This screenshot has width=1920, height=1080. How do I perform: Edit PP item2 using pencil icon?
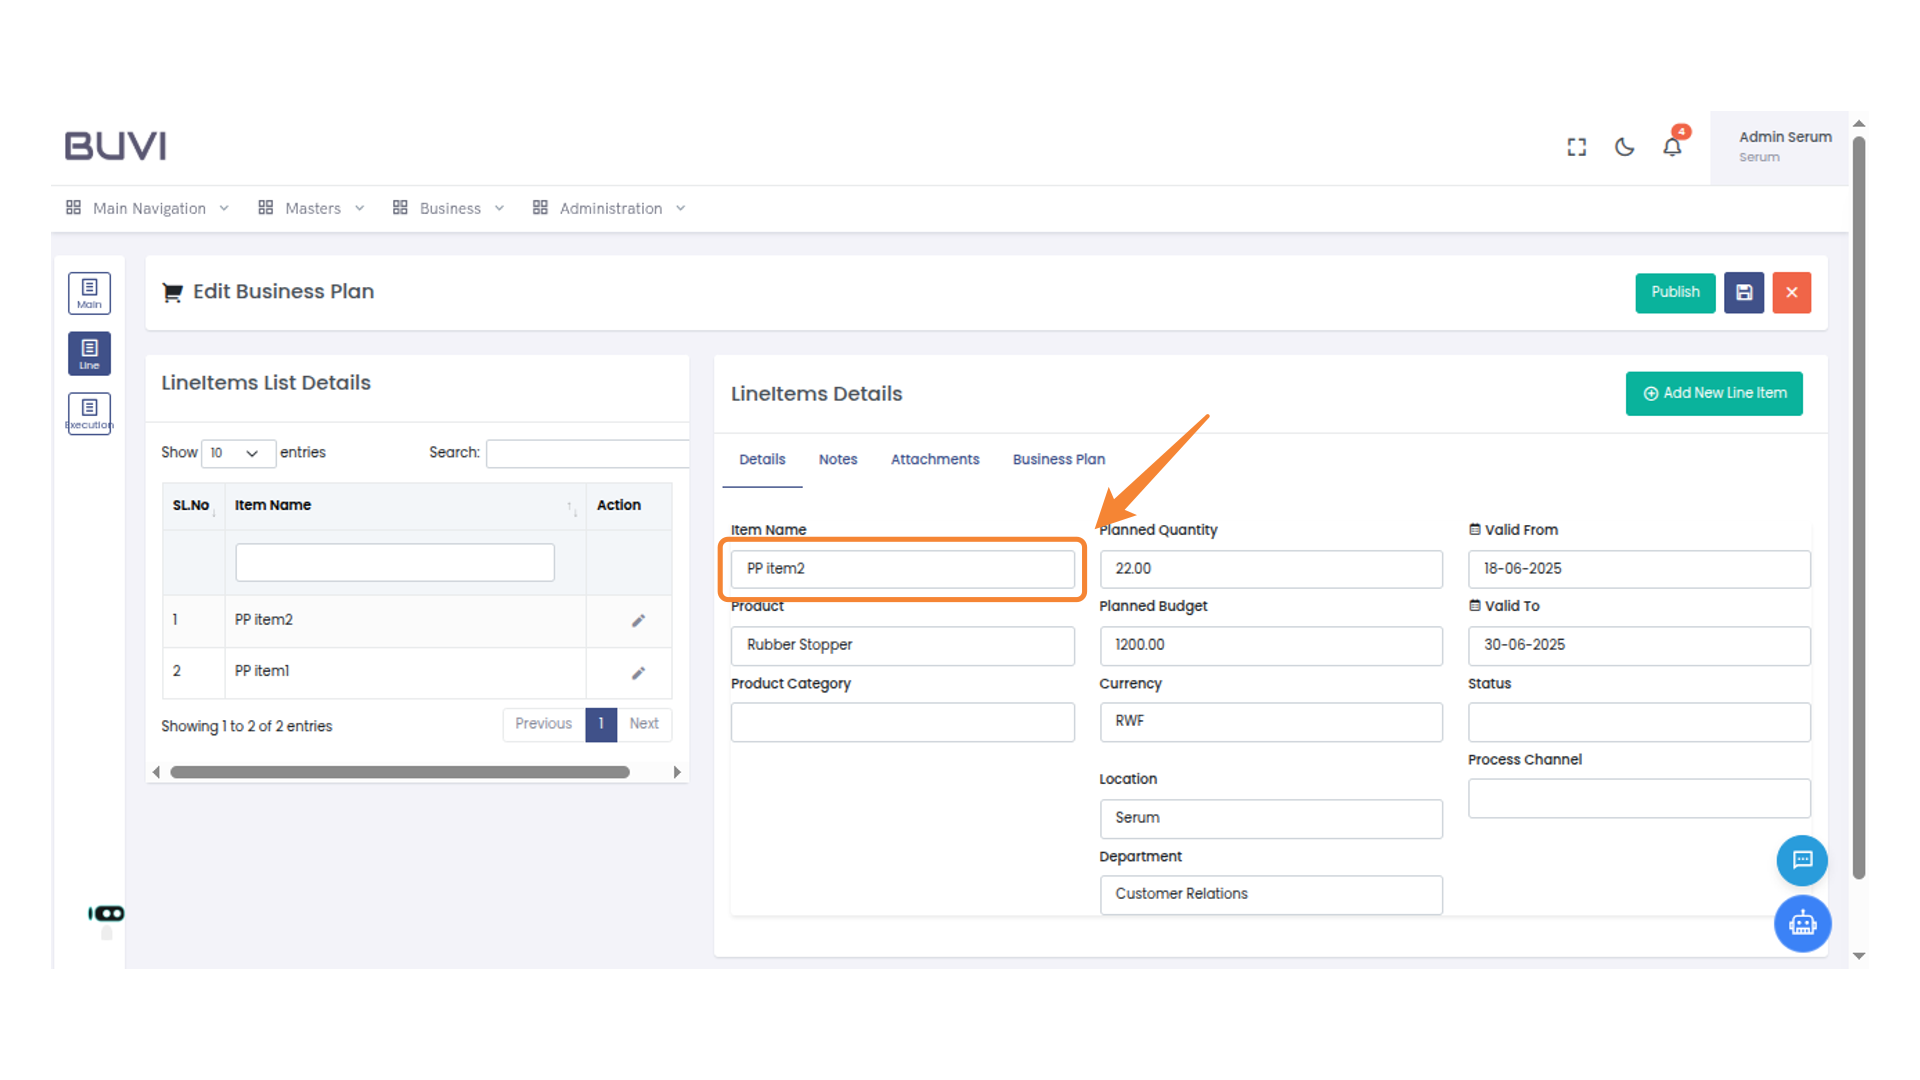pyautogui.click(x=638, y=621)
